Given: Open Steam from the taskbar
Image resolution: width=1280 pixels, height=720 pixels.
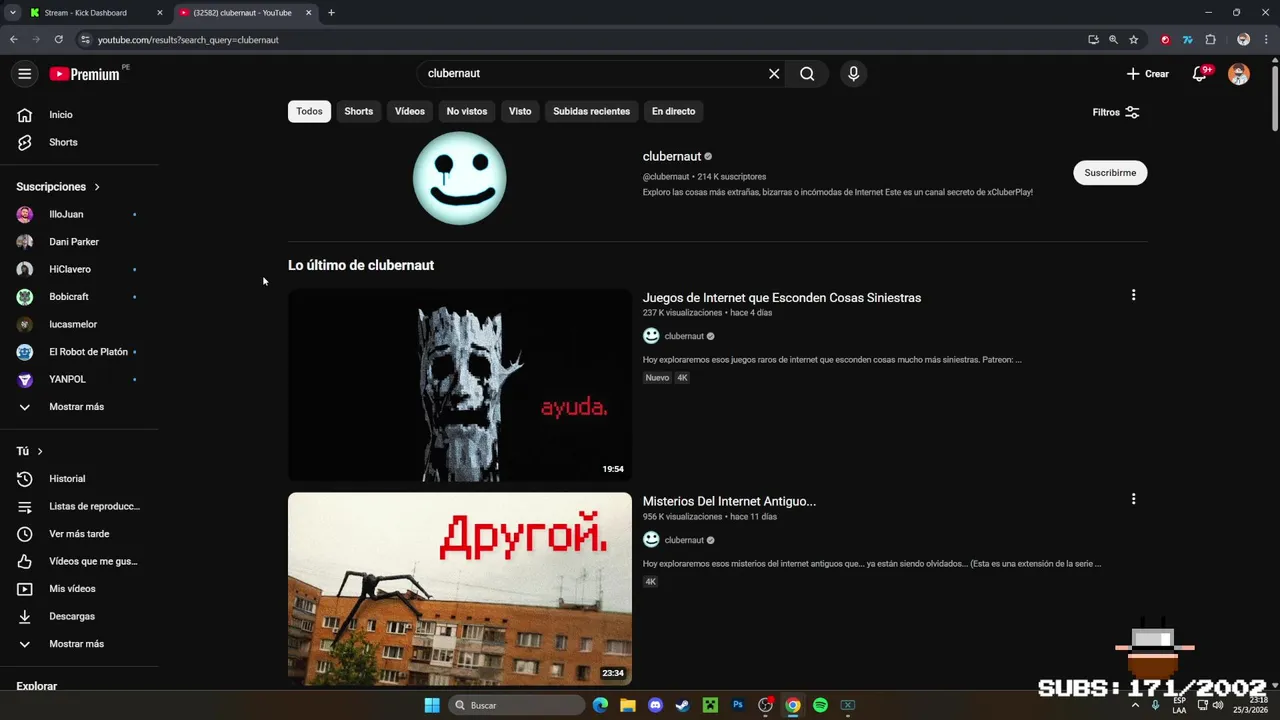Looking at the screenshot, I should [682, 705].
